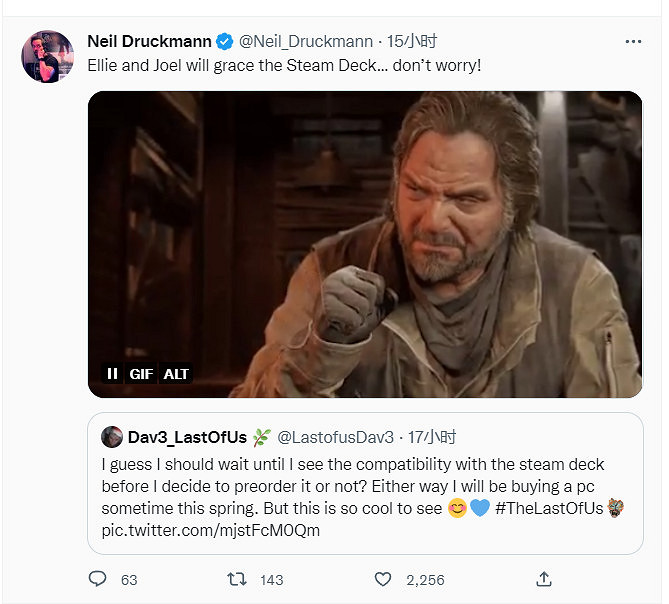
Task: Open Dav3_LastOfUs display name in quote
Action: coord(186,437)
